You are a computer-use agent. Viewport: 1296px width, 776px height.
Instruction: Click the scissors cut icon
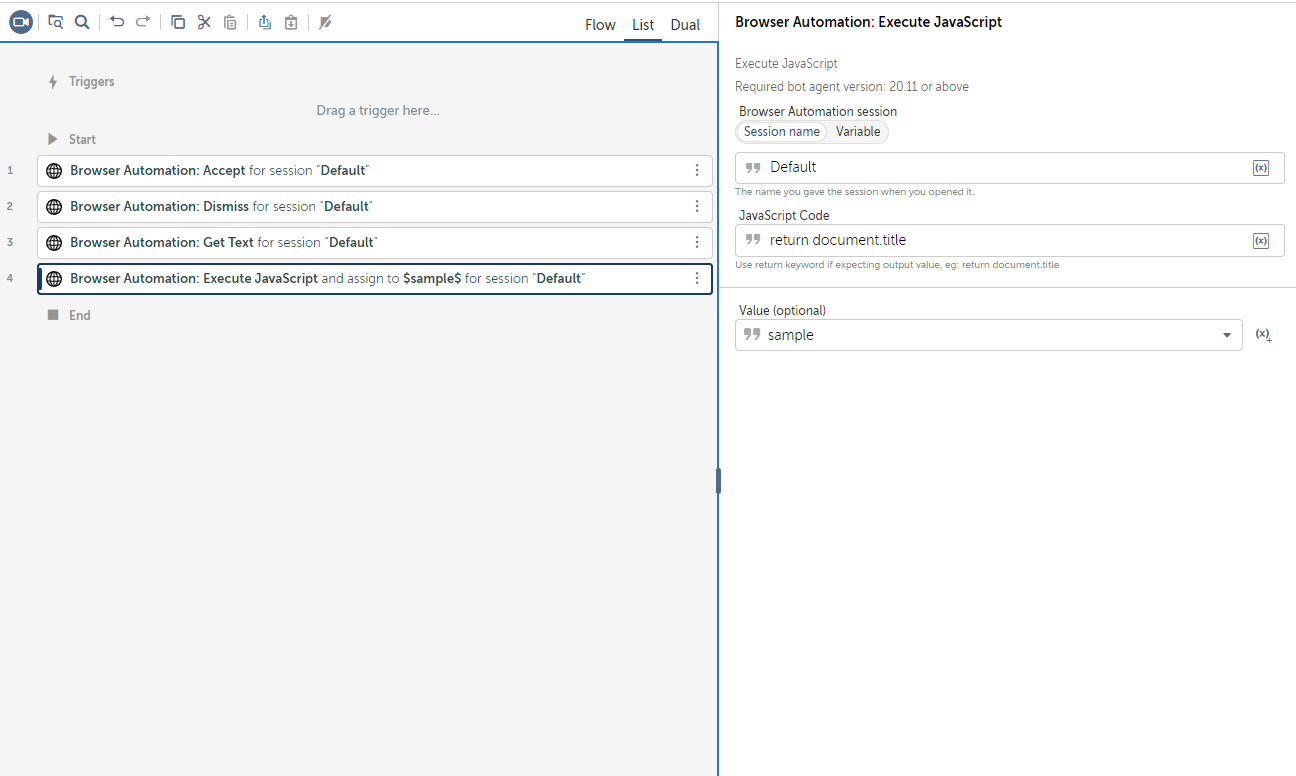(204, 22)
